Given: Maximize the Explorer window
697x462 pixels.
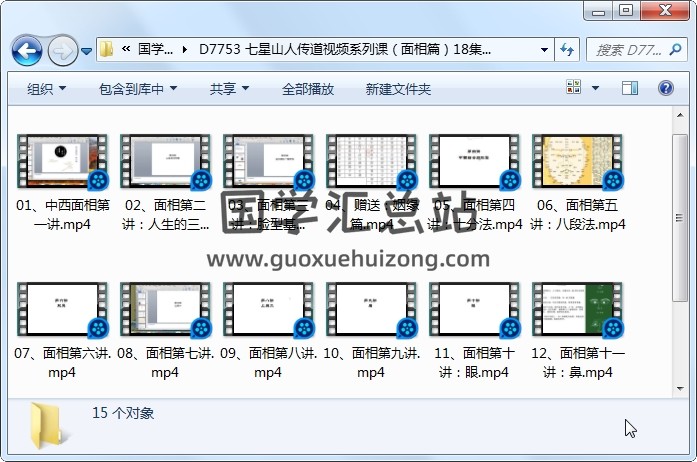Looking at the screenshot, I should (x=626, y=11).
